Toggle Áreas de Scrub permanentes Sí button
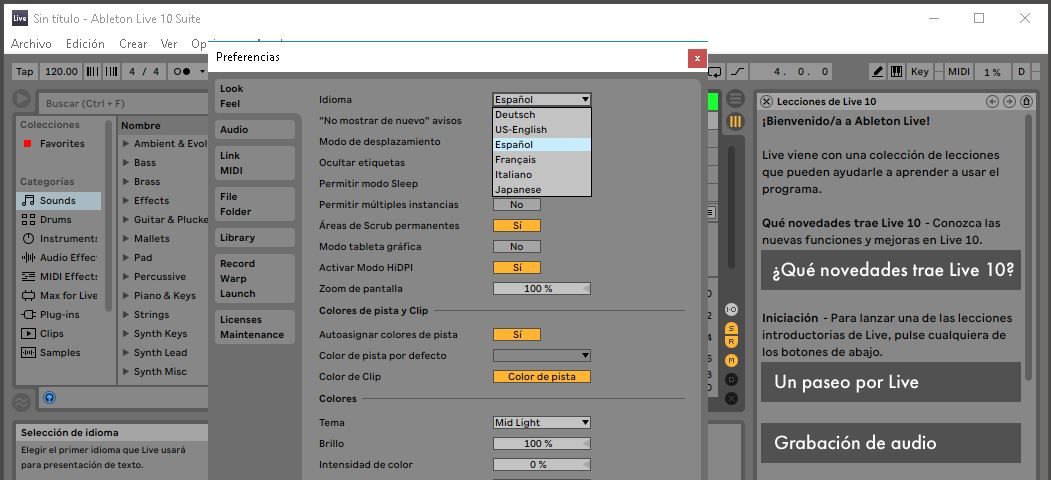Viewport: 1051px width, 480px height. click(x=517, y=226)
